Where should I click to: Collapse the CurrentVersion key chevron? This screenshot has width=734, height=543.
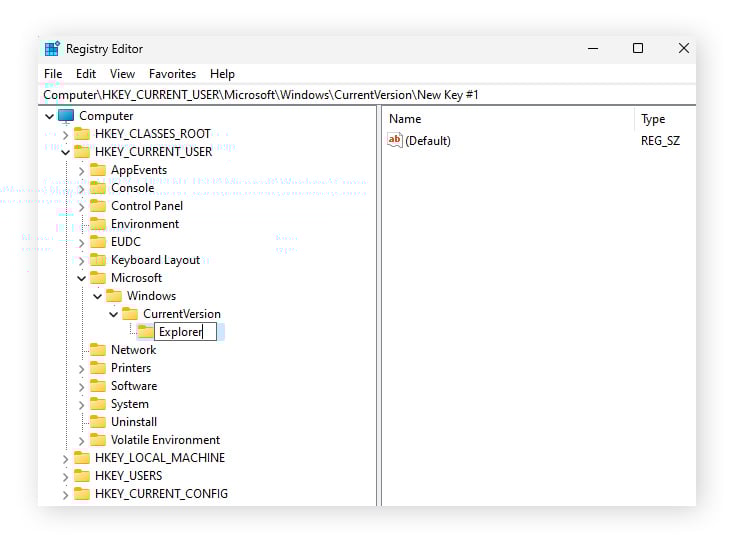tap(113, 314)
